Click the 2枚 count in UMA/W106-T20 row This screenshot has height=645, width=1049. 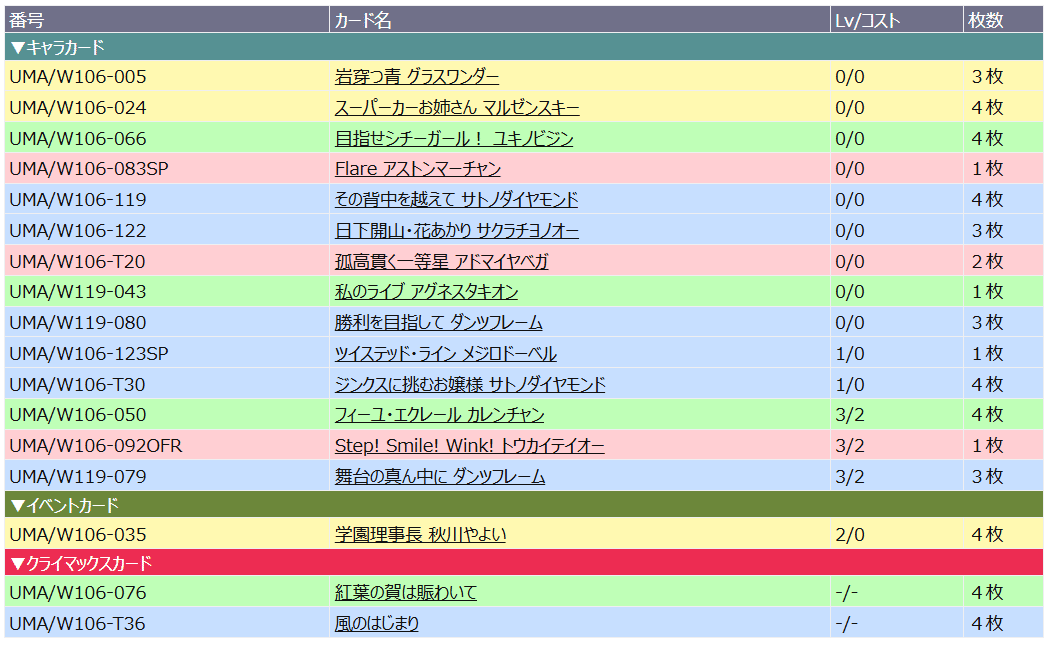pyautogui.click(x=987, y=262)
